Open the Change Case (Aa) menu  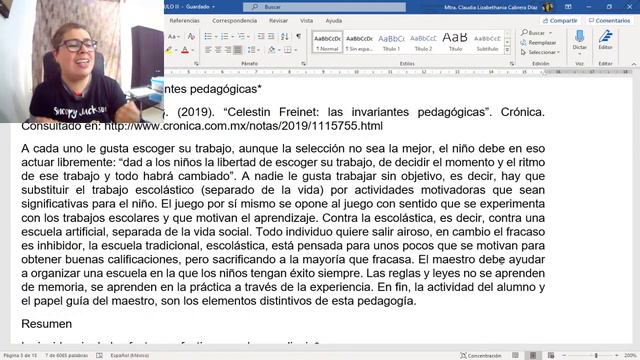[x=173, y=37]
